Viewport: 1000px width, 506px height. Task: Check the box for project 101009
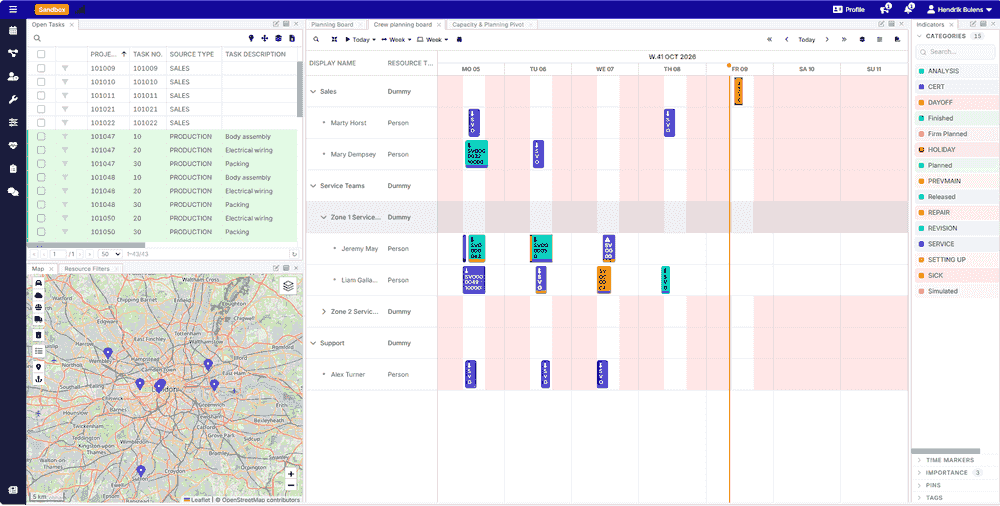point(41,68)
